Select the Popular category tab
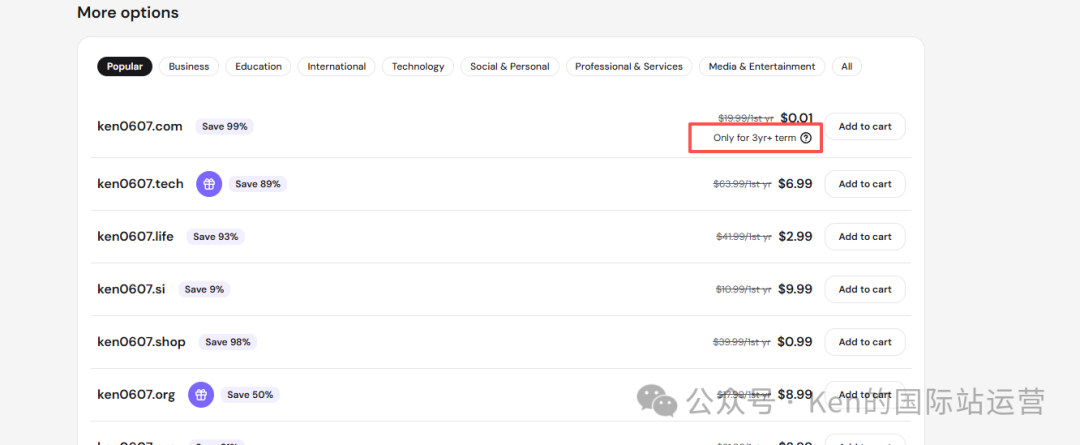 pyautogui.click(x=125, y=67)
